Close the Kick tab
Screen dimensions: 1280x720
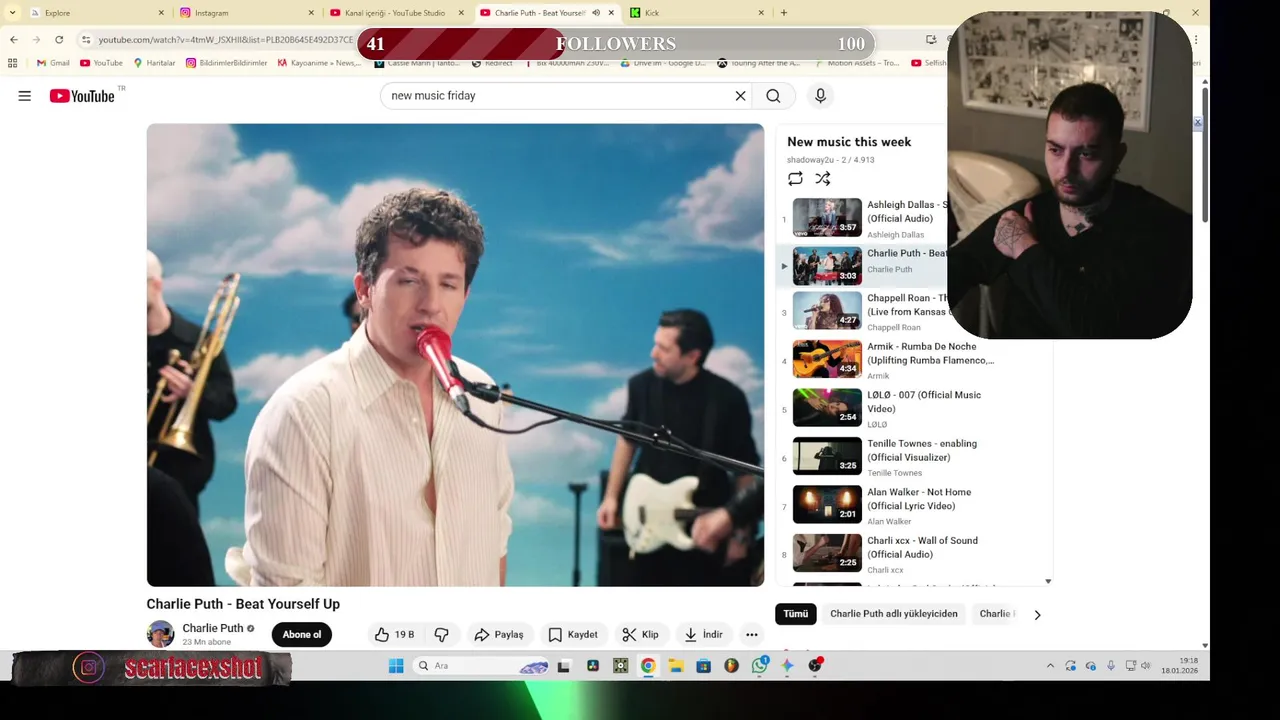tap(761, 13)
